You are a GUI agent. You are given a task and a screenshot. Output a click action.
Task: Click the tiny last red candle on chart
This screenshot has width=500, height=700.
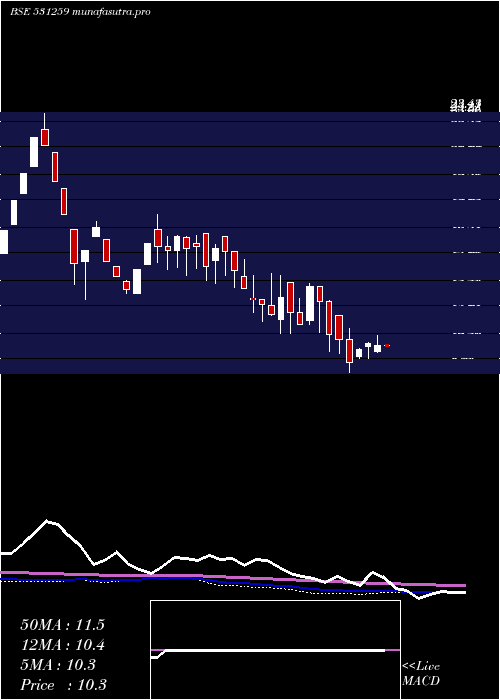387,346
